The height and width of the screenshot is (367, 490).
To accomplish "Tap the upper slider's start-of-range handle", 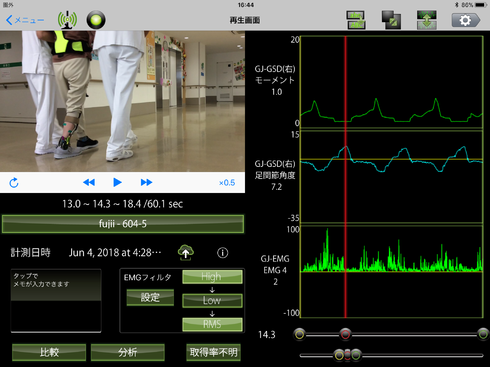I will click(299, 334).
